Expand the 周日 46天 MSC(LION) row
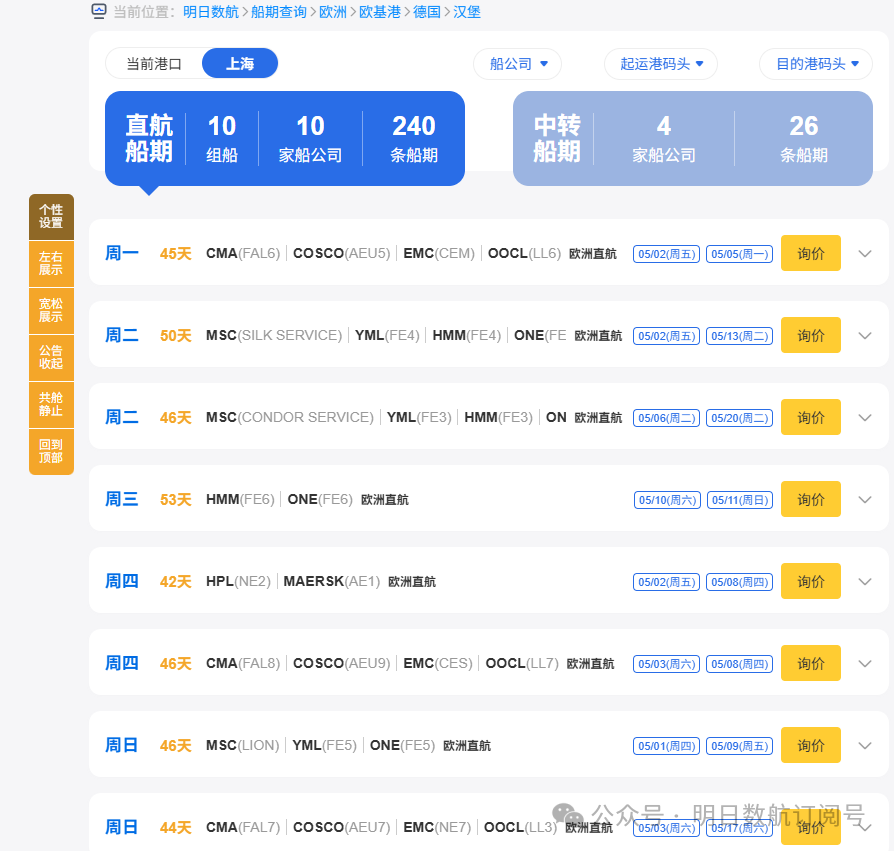Screen dimensions: 894x851 [865, 746]
